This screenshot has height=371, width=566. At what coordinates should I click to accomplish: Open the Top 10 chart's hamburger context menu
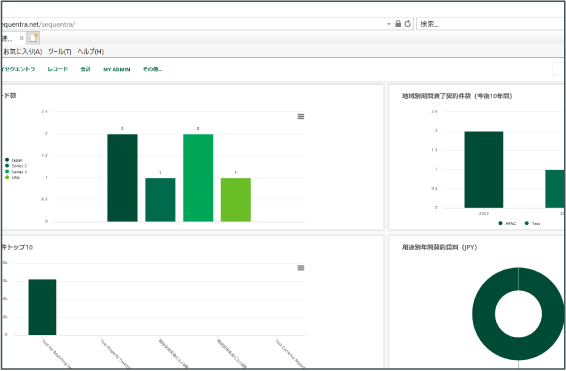(301, 268)
